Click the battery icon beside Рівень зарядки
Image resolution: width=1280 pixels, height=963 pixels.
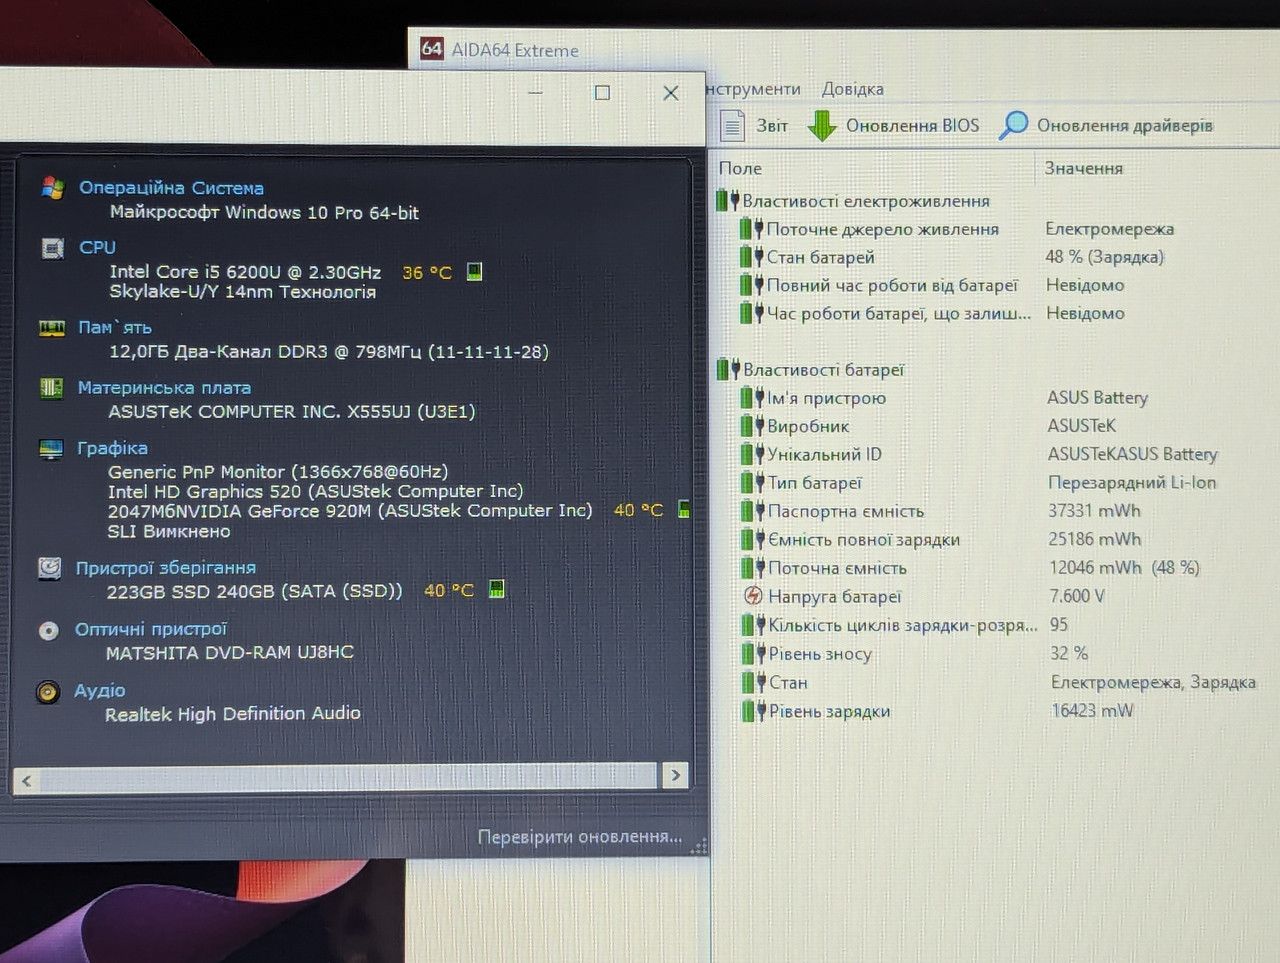click(x=754, y=711)
